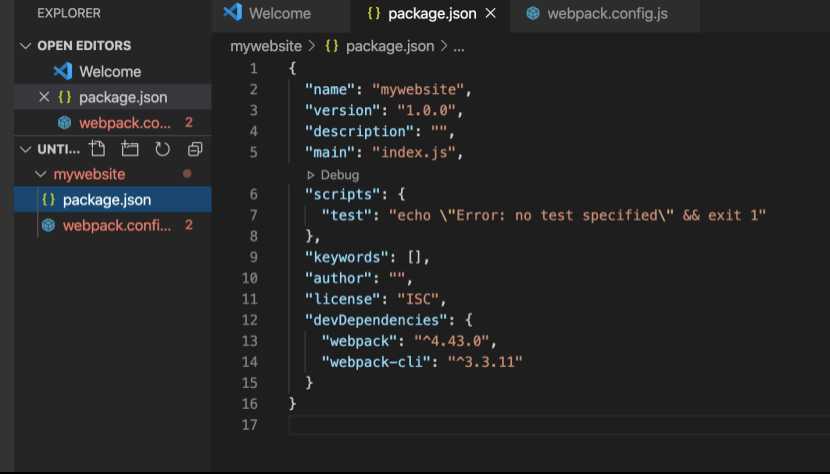Click the New Folder icon in explorer header

coord(130,149)
